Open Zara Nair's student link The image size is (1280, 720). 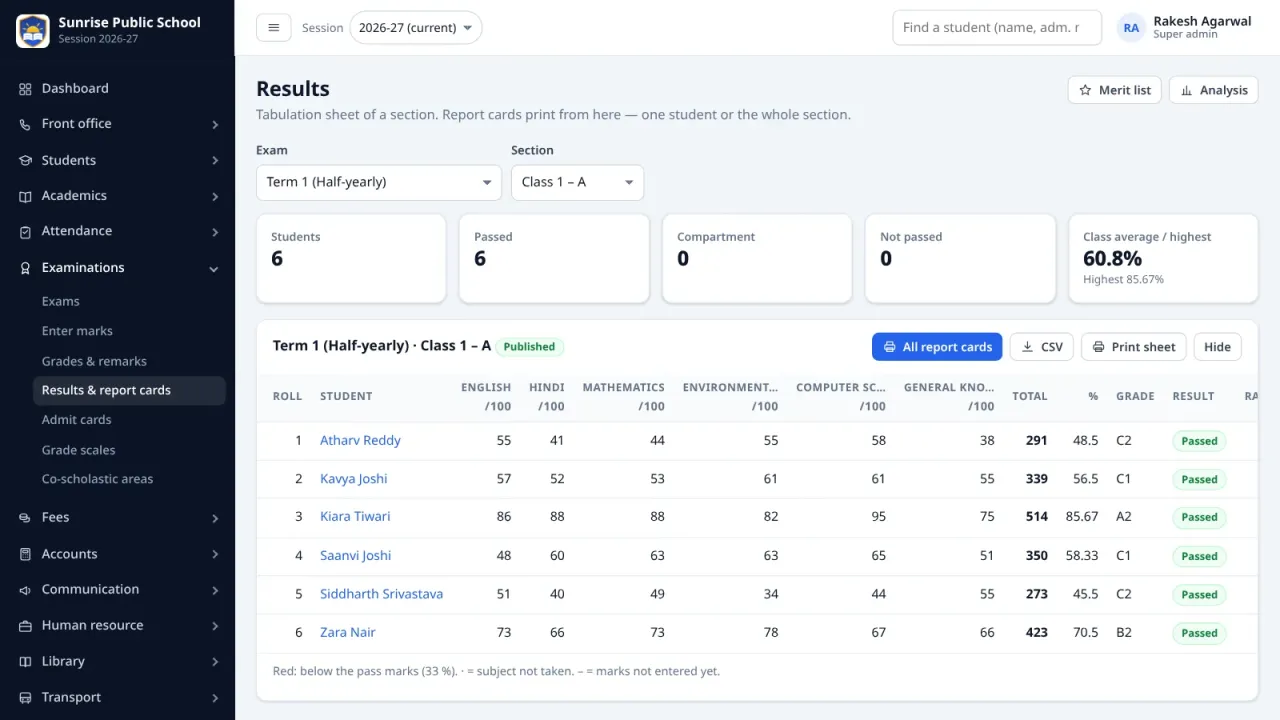coord(348,632)
